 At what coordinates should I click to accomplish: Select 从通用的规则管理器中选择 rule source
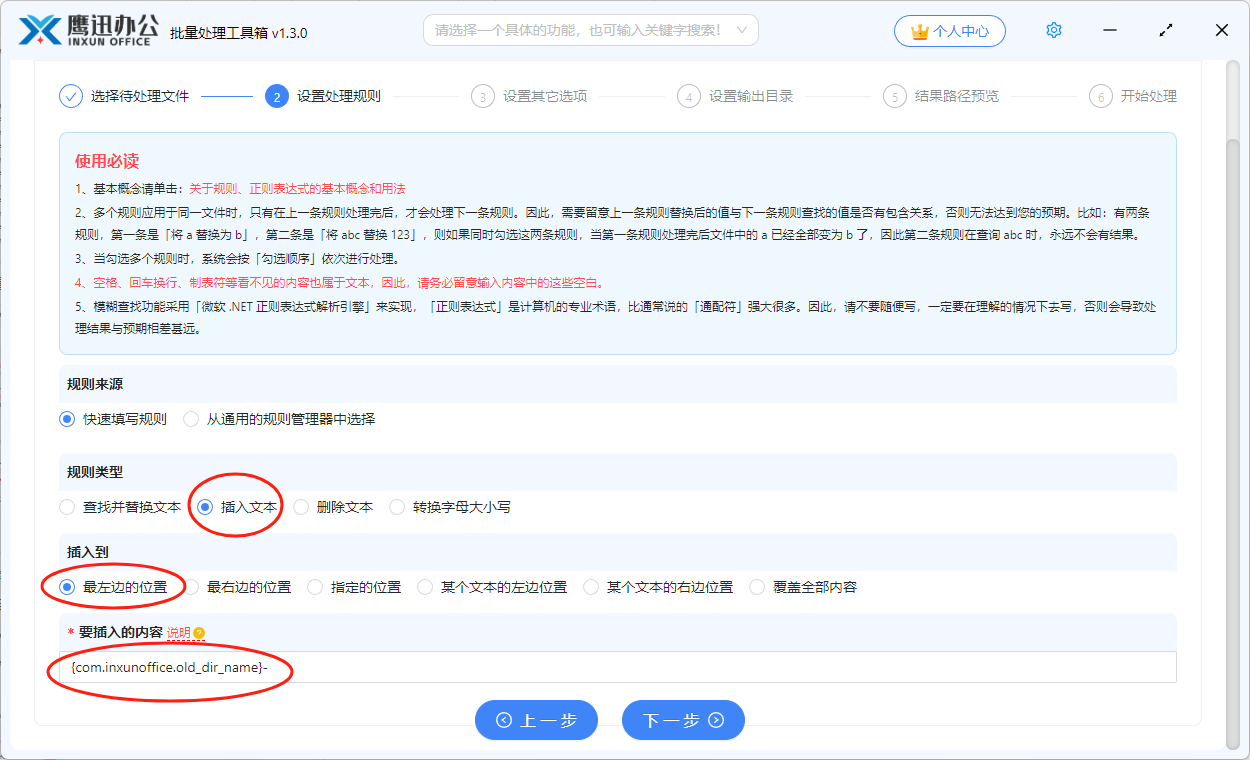[x=191, y=419]
